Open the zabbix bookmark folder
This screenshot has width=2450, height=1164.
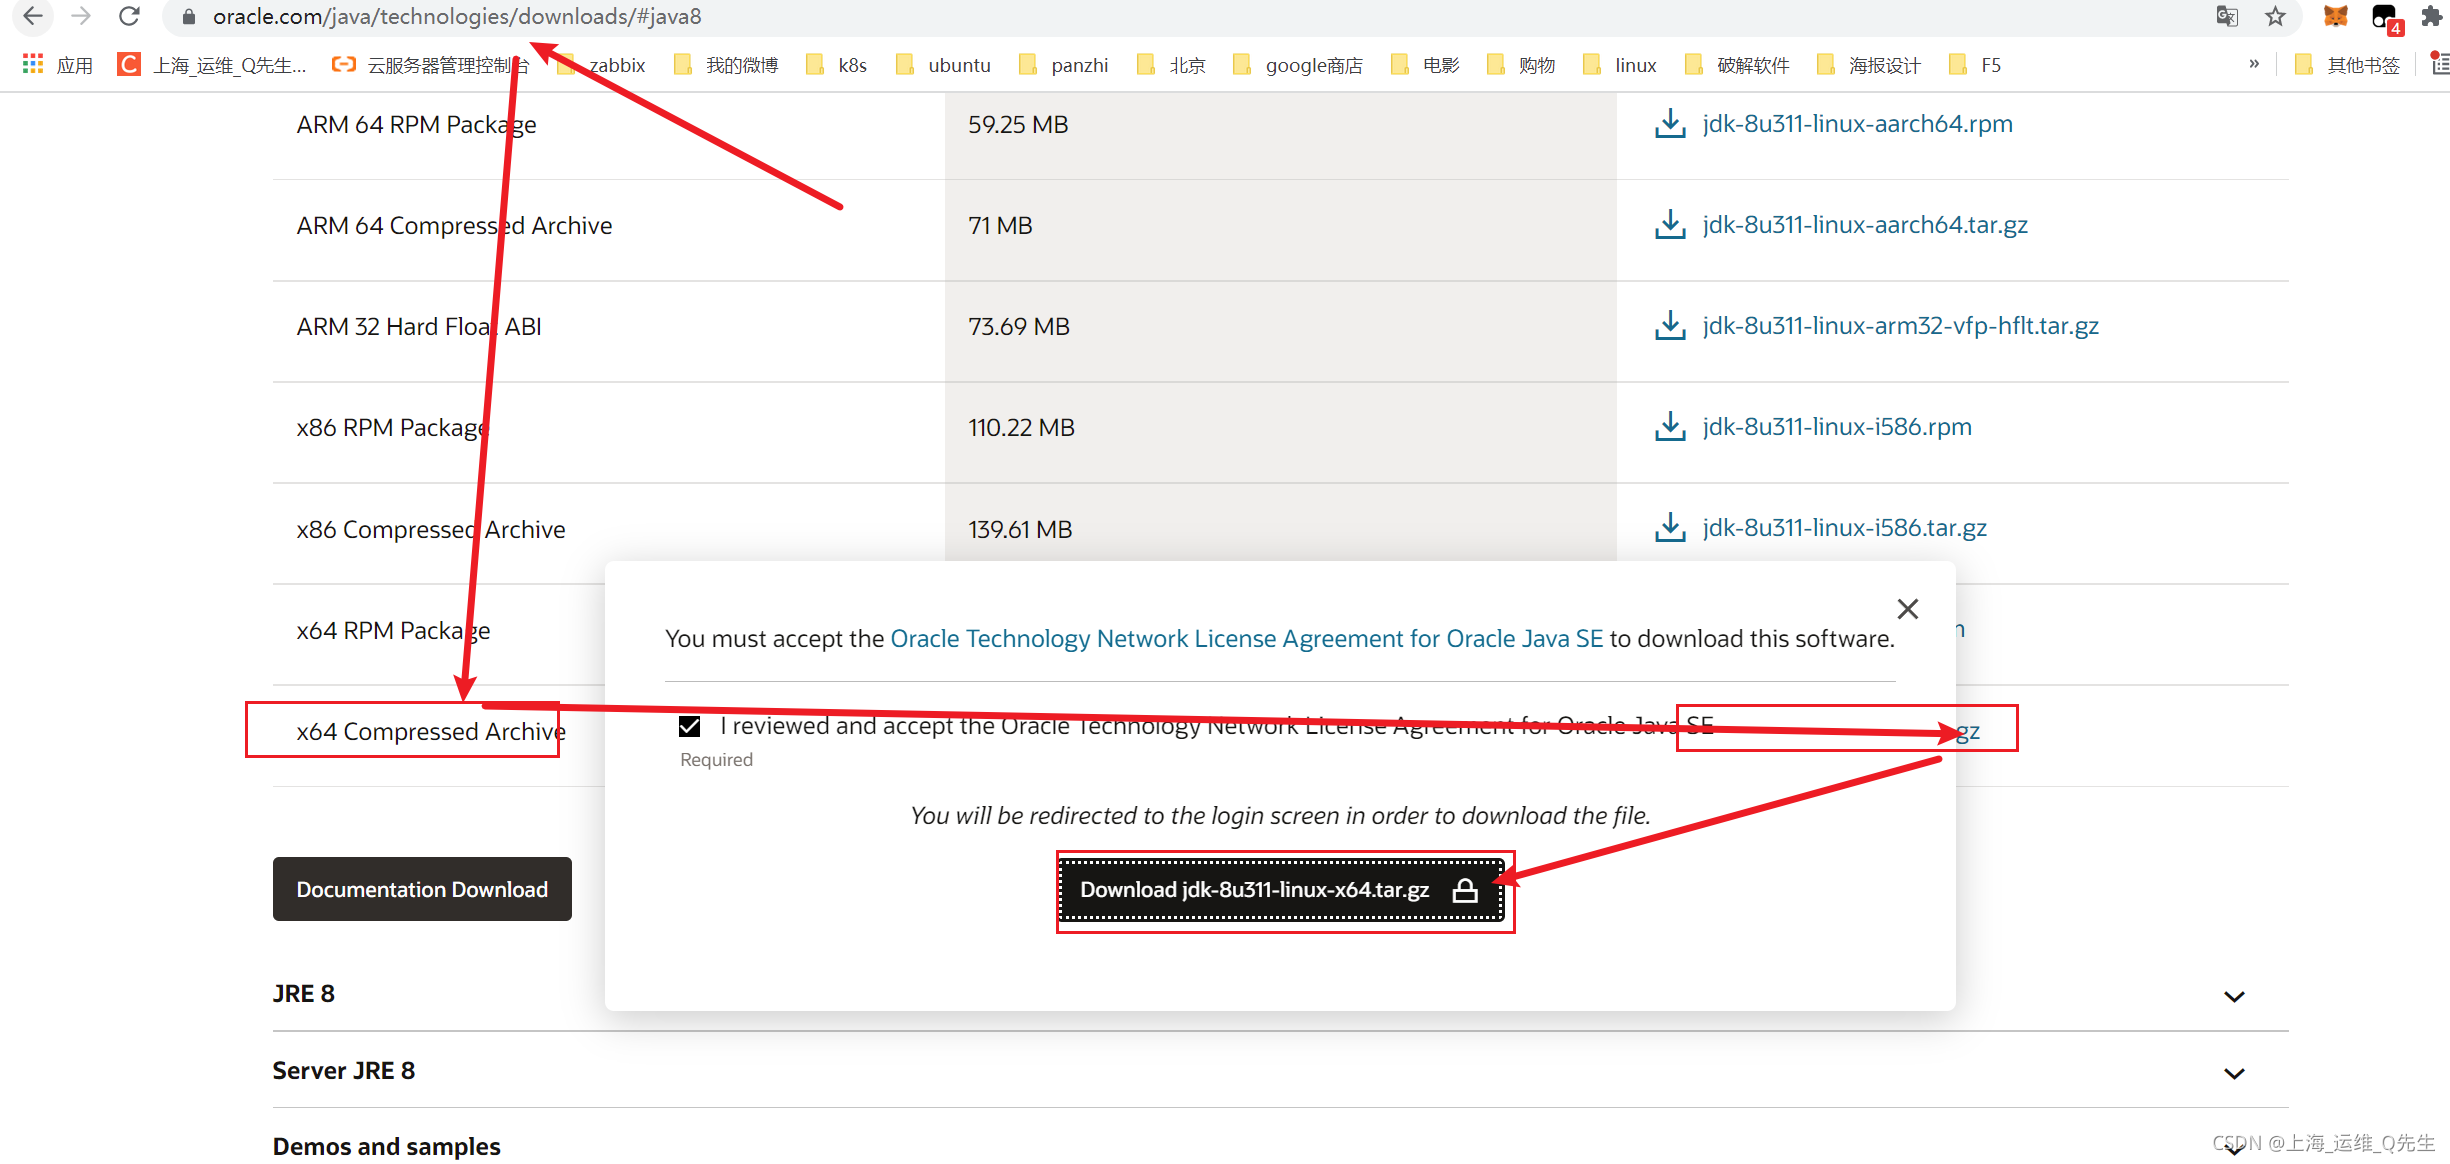click(x=601, y=65)
